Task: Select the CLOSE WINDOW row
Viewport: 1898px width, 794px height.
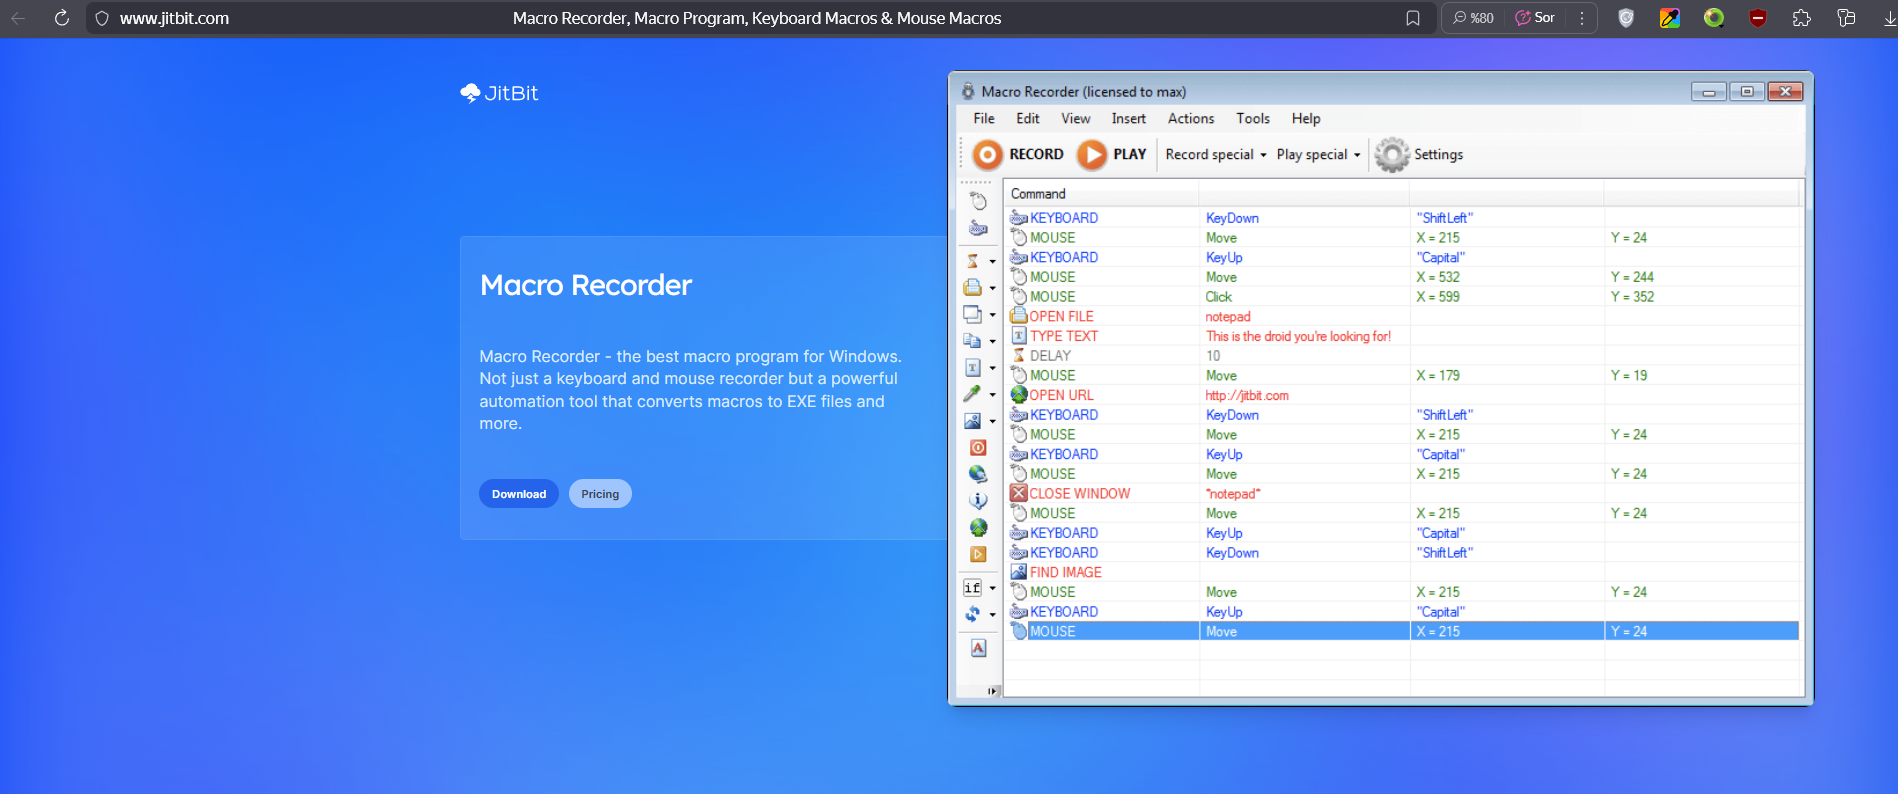Action: point(1401,494)
